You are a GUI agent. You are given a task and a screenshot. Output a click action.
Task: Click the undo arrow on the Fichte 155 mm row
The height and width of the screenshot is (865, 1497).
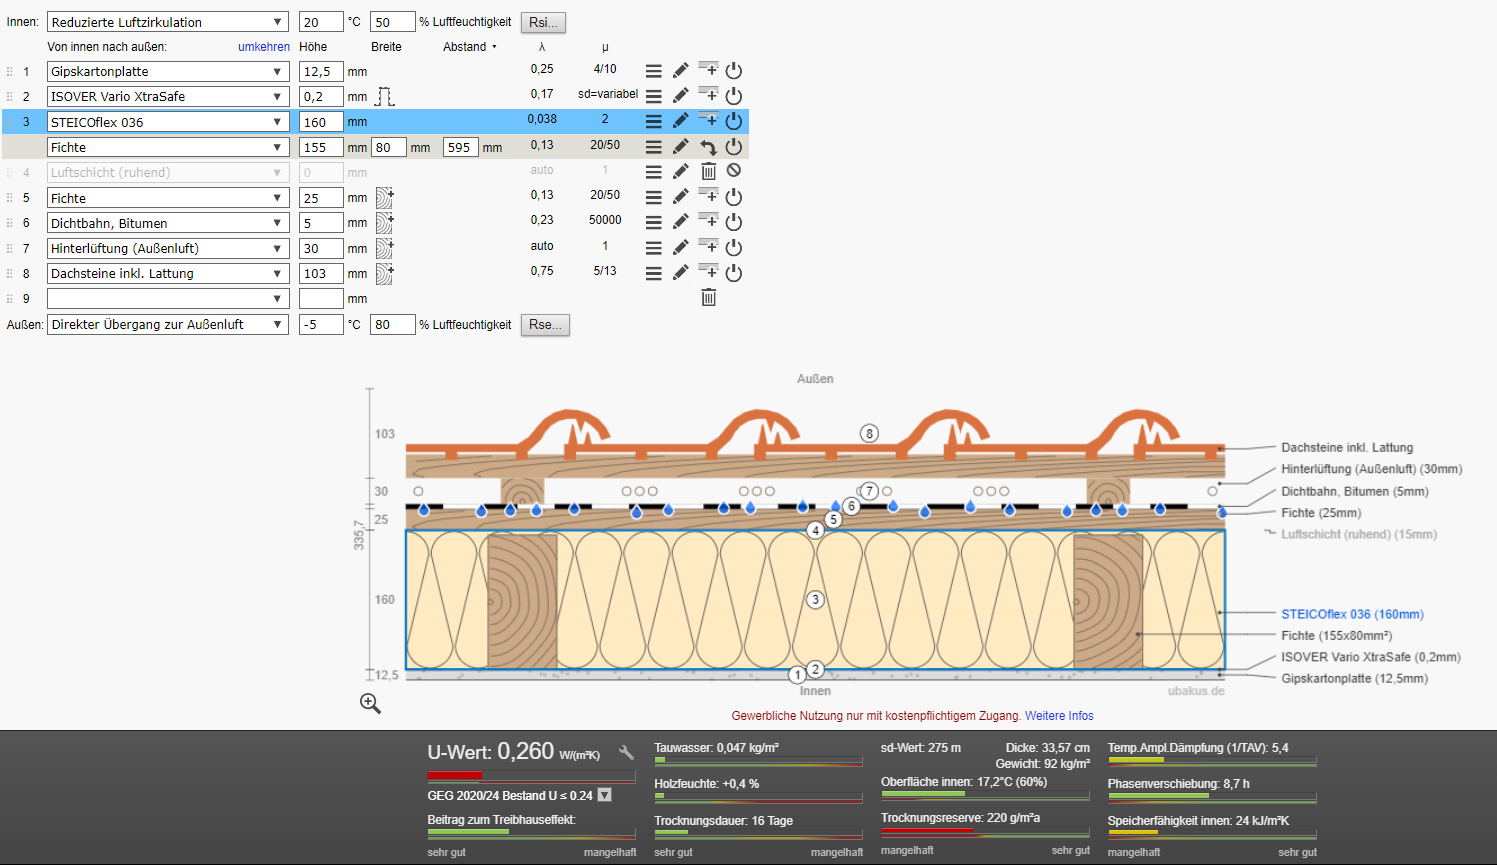(x=708, y=147)
